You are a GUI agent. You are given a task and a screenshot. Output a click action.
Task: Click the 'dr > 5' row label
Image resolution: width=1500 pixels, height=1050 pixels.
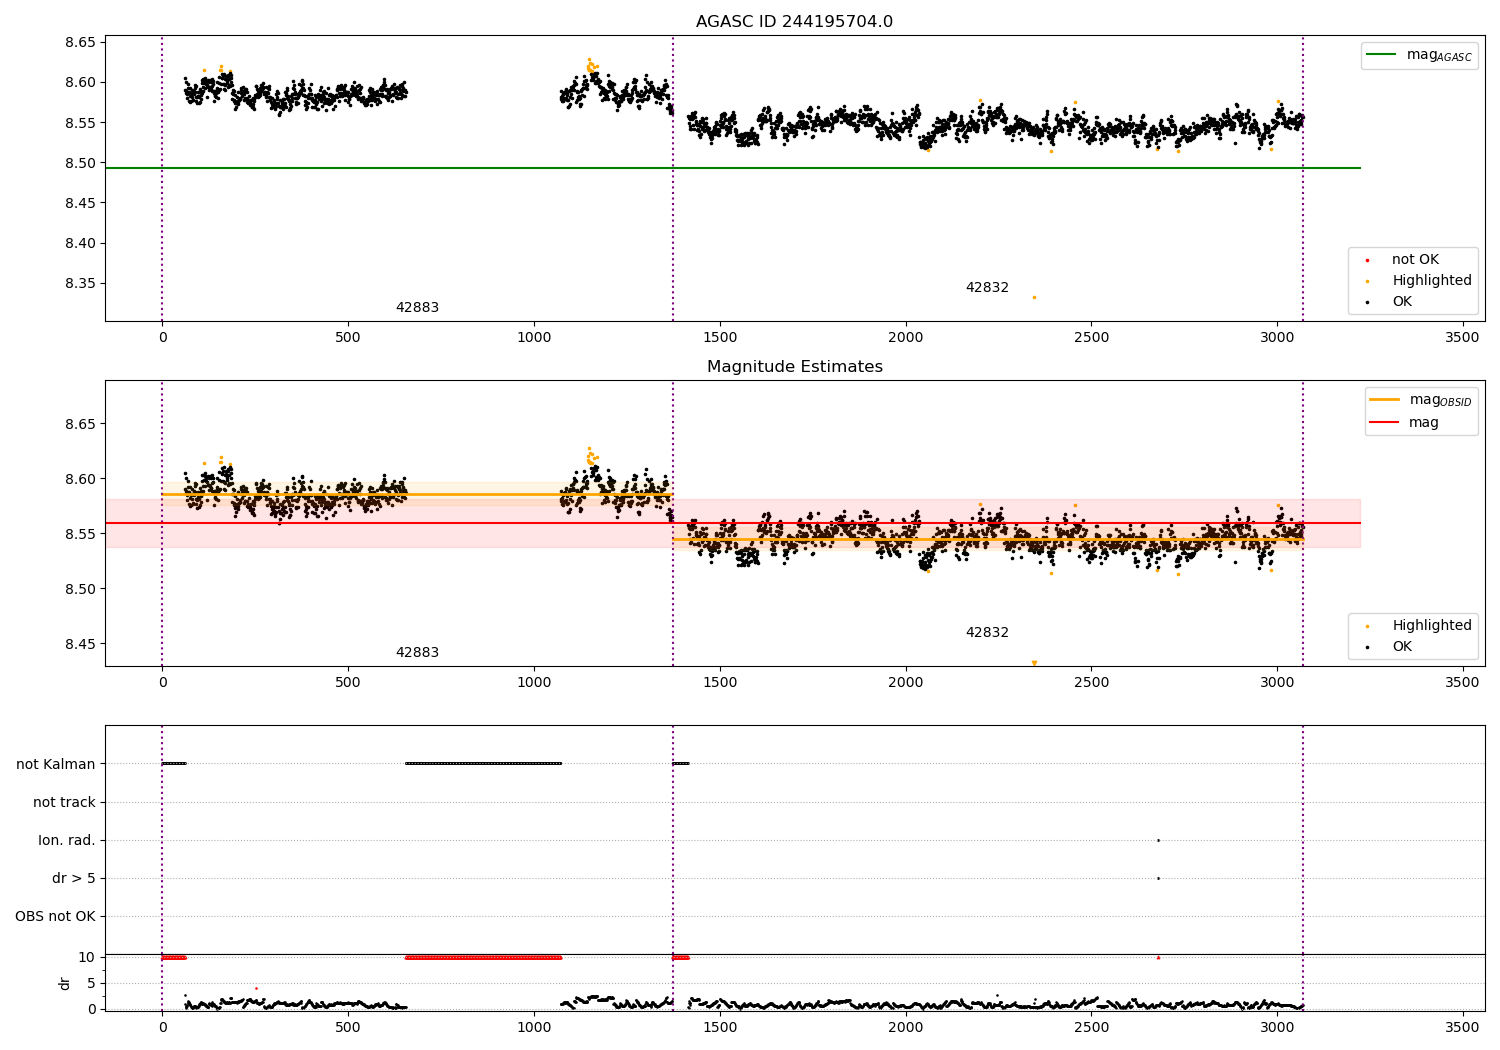coord(74,878)
